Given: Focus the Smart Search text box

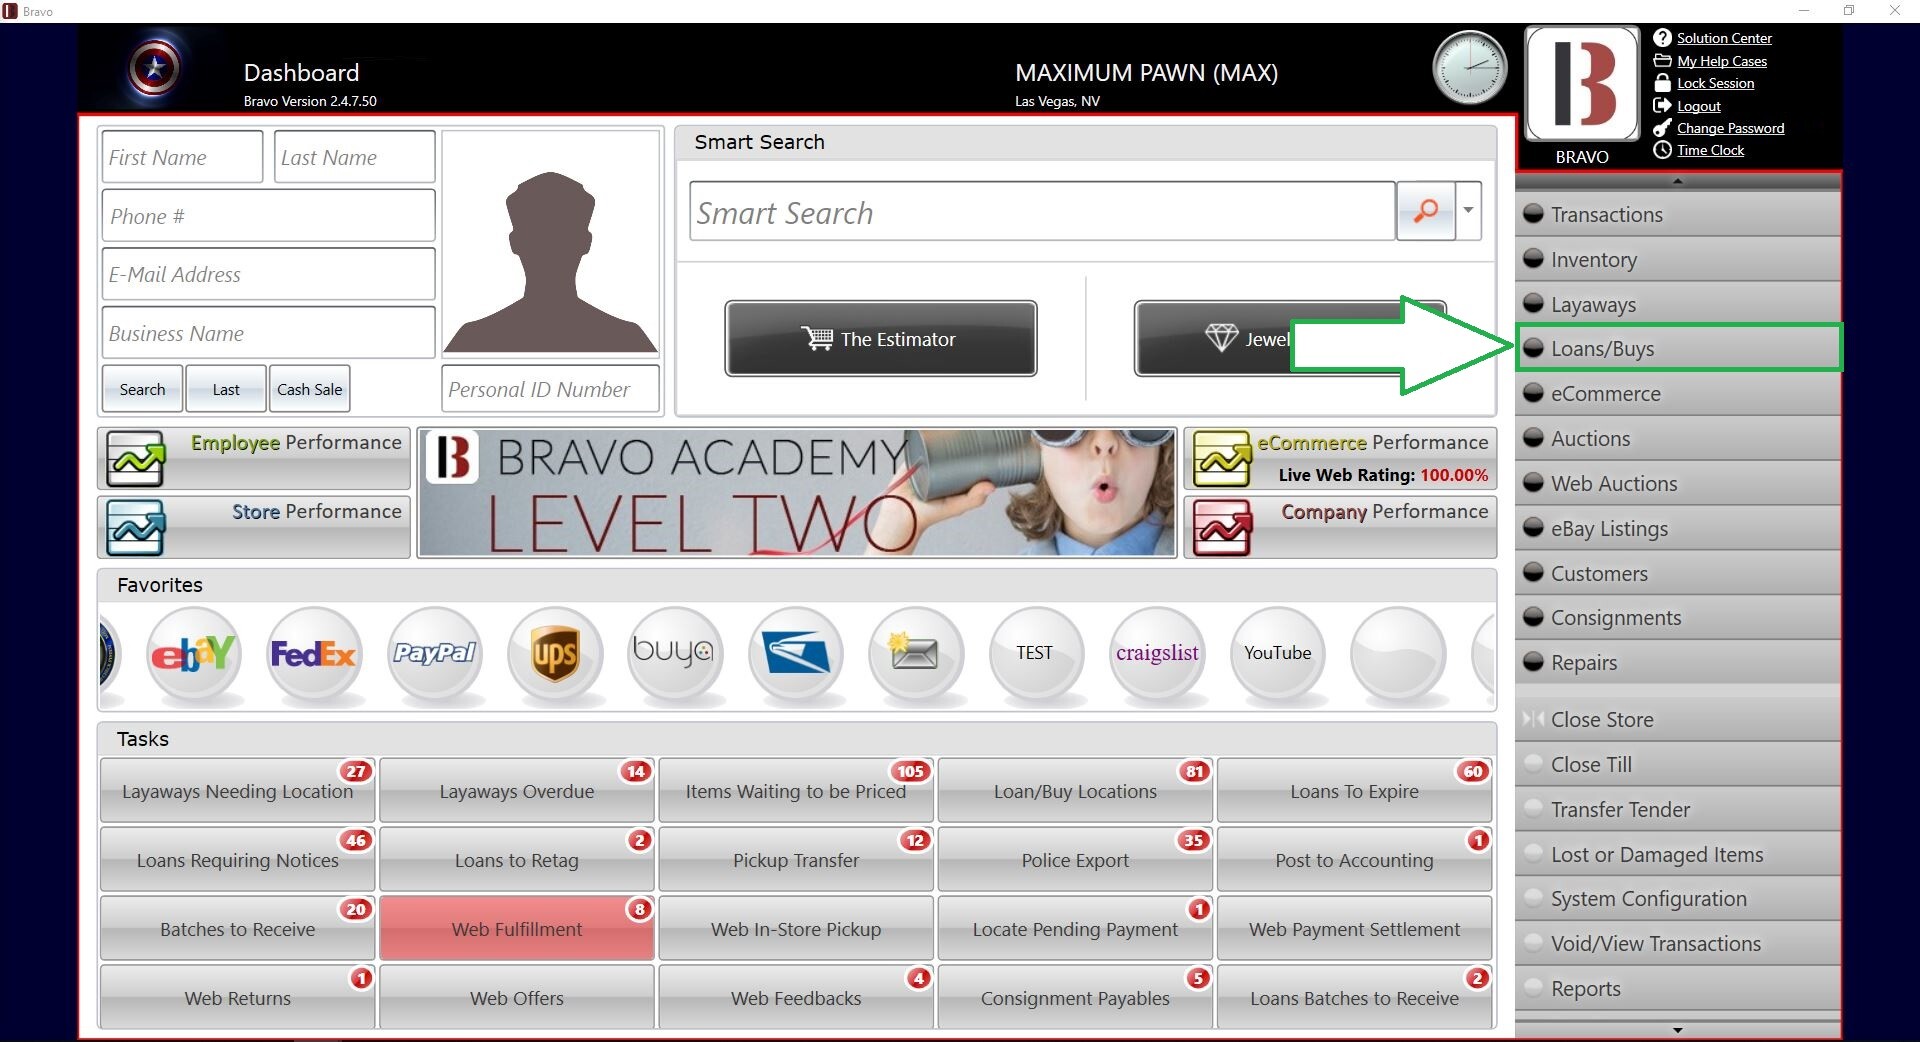Looking at the screenshot, I should [x=1042, y=211].
